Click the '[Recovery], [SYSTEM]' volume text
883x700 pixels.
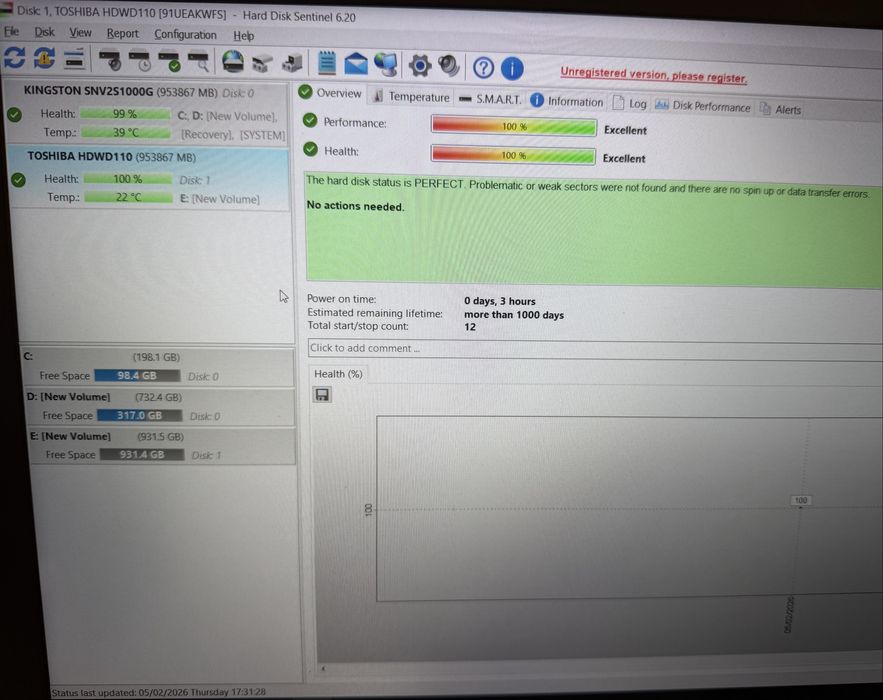click(x=233, y=135)
